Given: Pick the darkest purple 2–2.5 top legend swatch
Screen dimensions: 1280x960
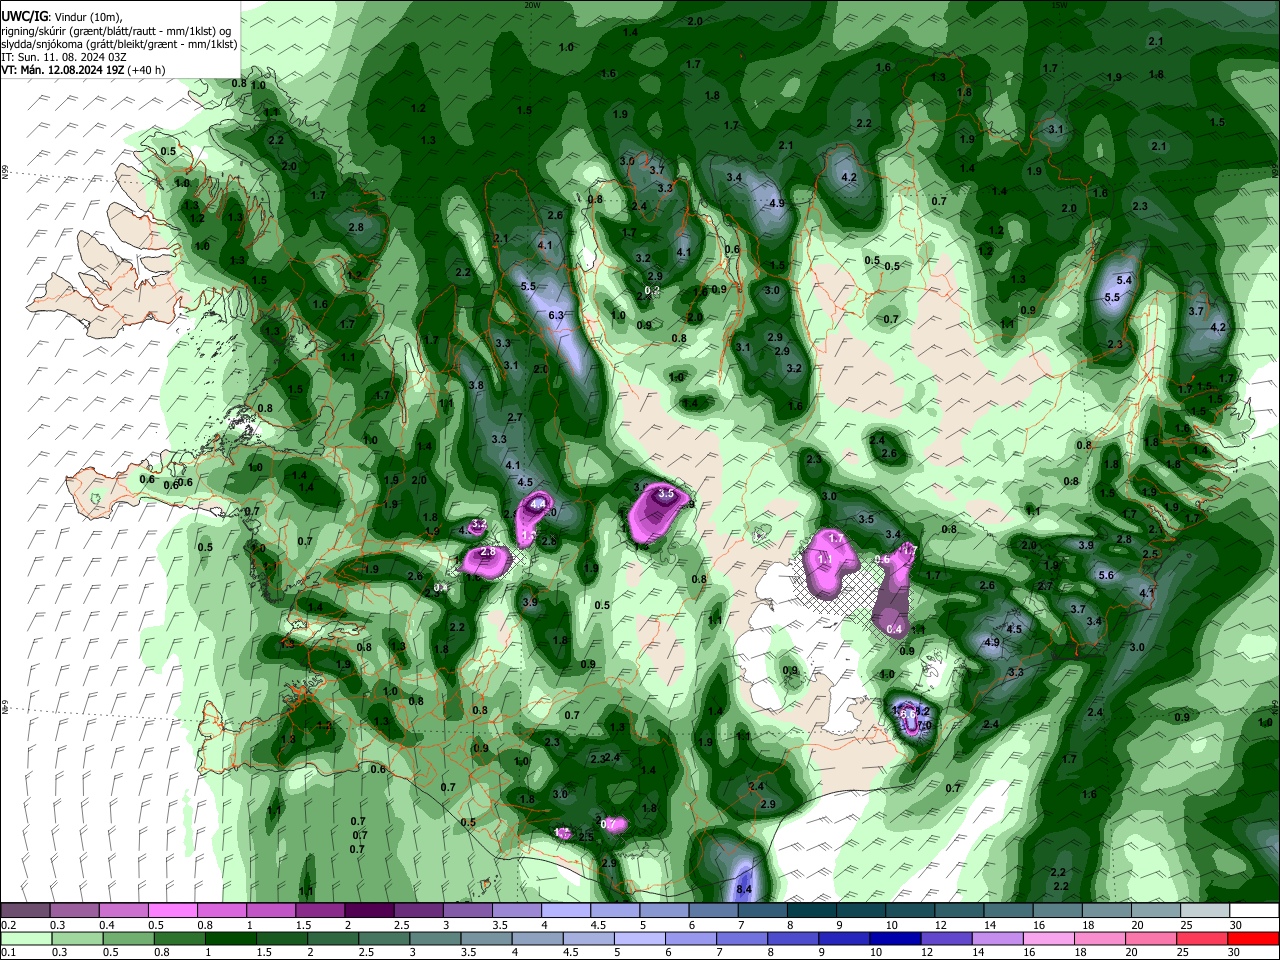Looking at the screenshot, I should click(369, 911).
